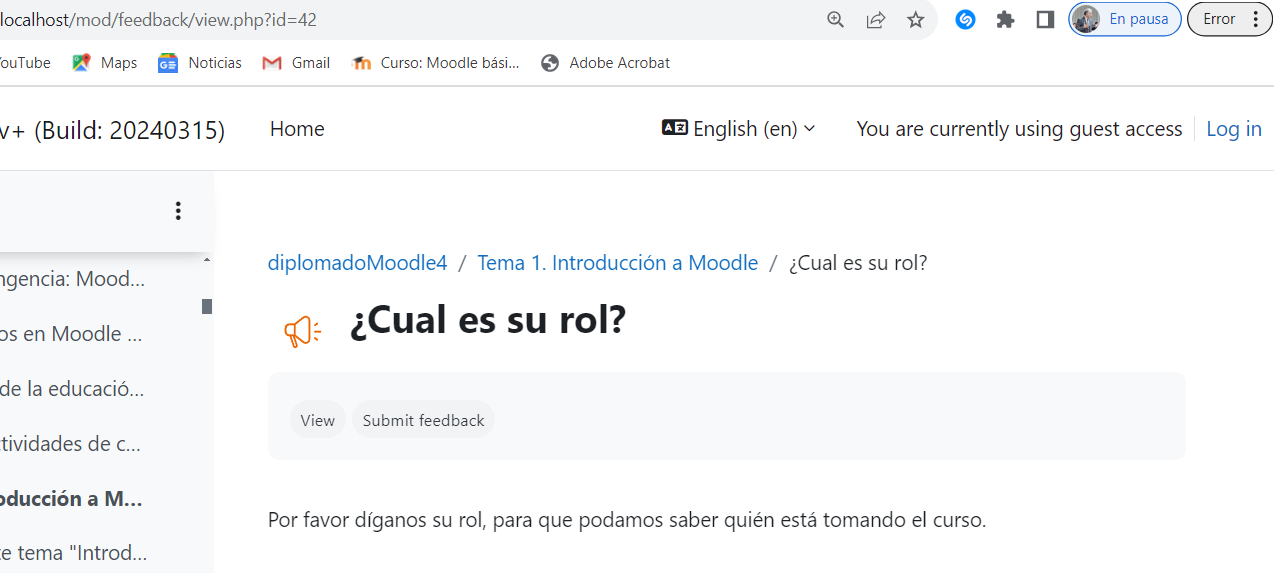This screenshot has width=1274, height=573.
Task: Bookmark this page with the star icon
Action: 916,19
